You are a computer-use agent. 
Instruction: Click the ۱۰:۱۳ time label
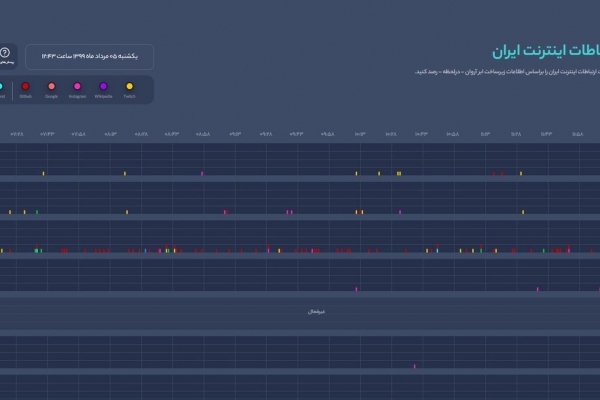[x=360, y=134]
